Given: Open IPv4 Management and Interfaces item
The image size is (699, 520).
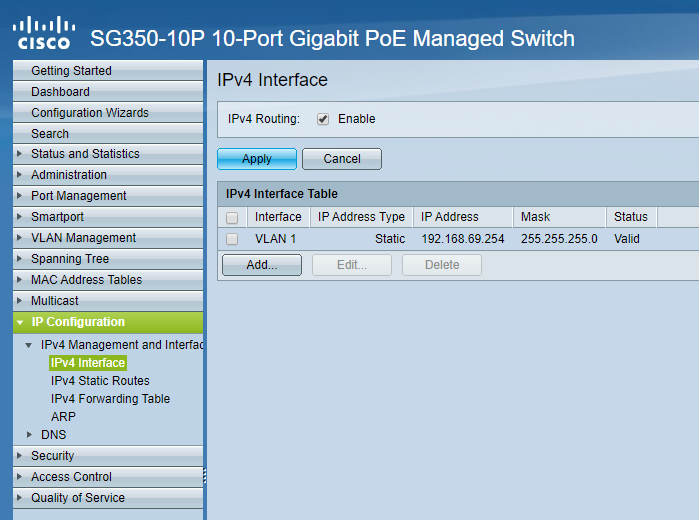Looking at the screenshot, I should coord(122,345).
